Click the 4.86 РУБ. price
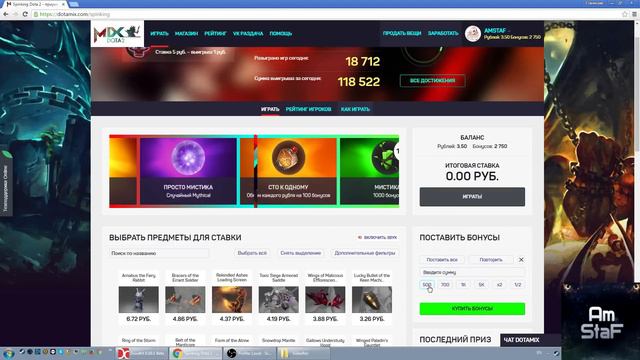 [x=185, y=319]
